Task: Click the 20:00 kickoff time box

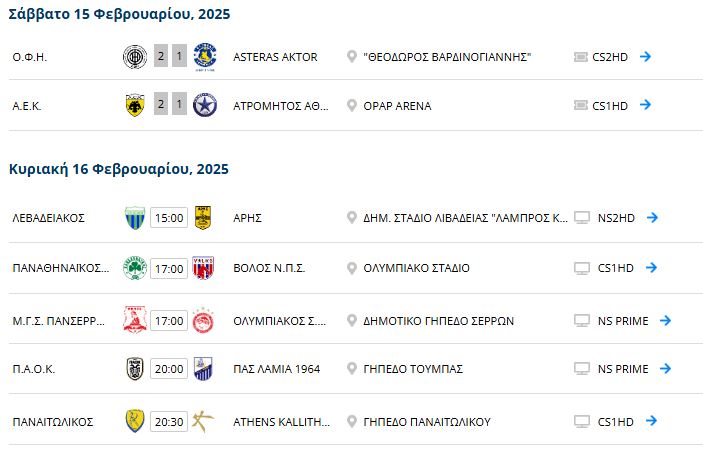Action: (169, 369)
